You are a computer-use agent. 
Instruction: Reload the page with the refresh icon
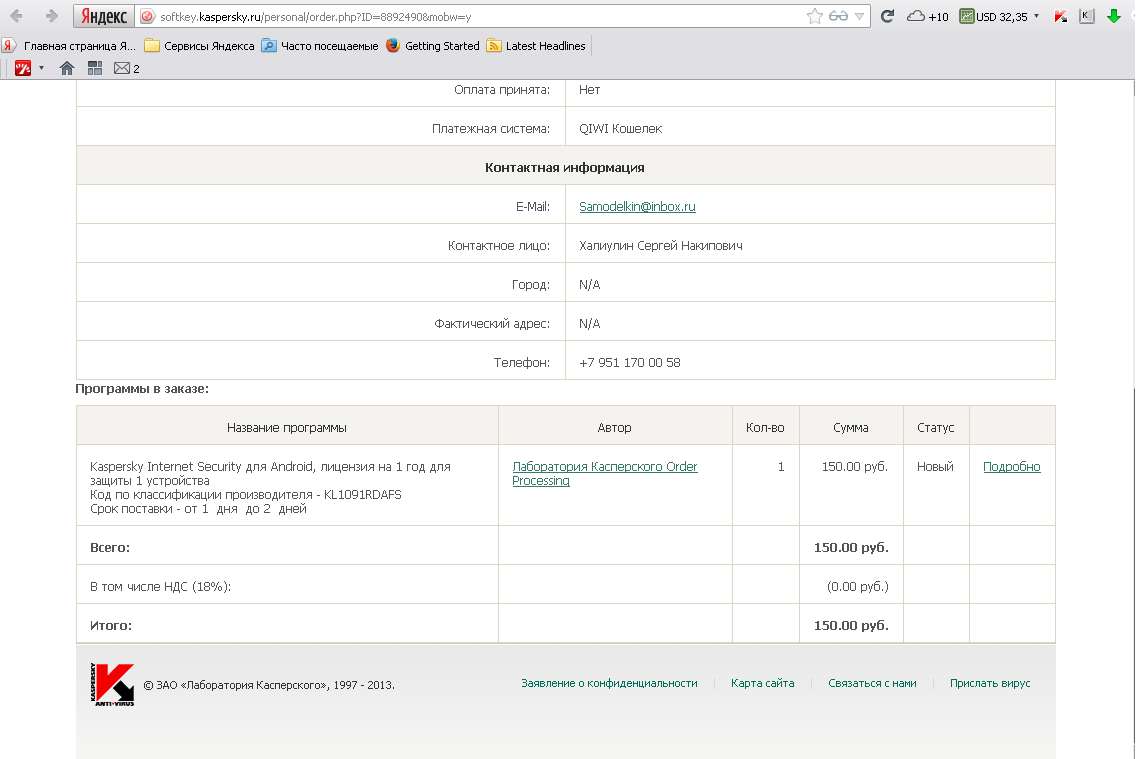pyautogui.click(x=887, y=16)
